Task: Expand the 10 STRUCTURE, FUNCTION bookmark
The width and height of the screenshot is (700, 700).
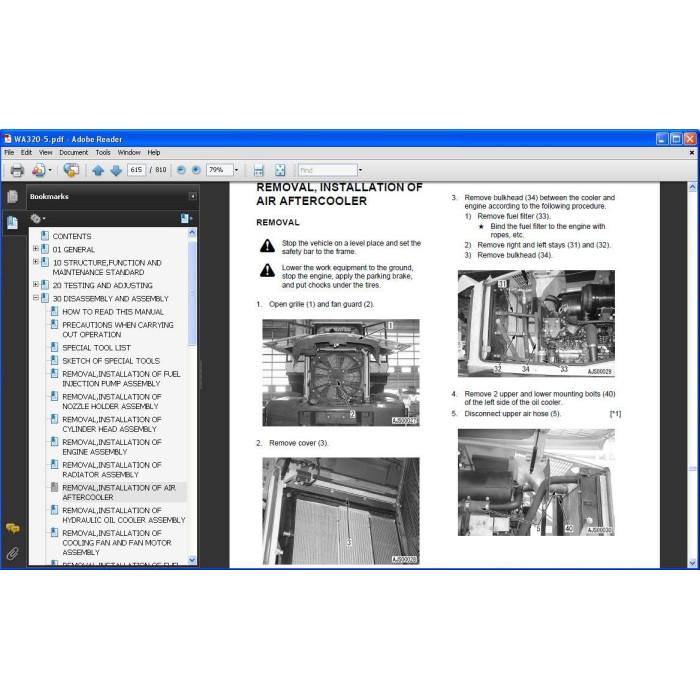Action: coord(36,262)
